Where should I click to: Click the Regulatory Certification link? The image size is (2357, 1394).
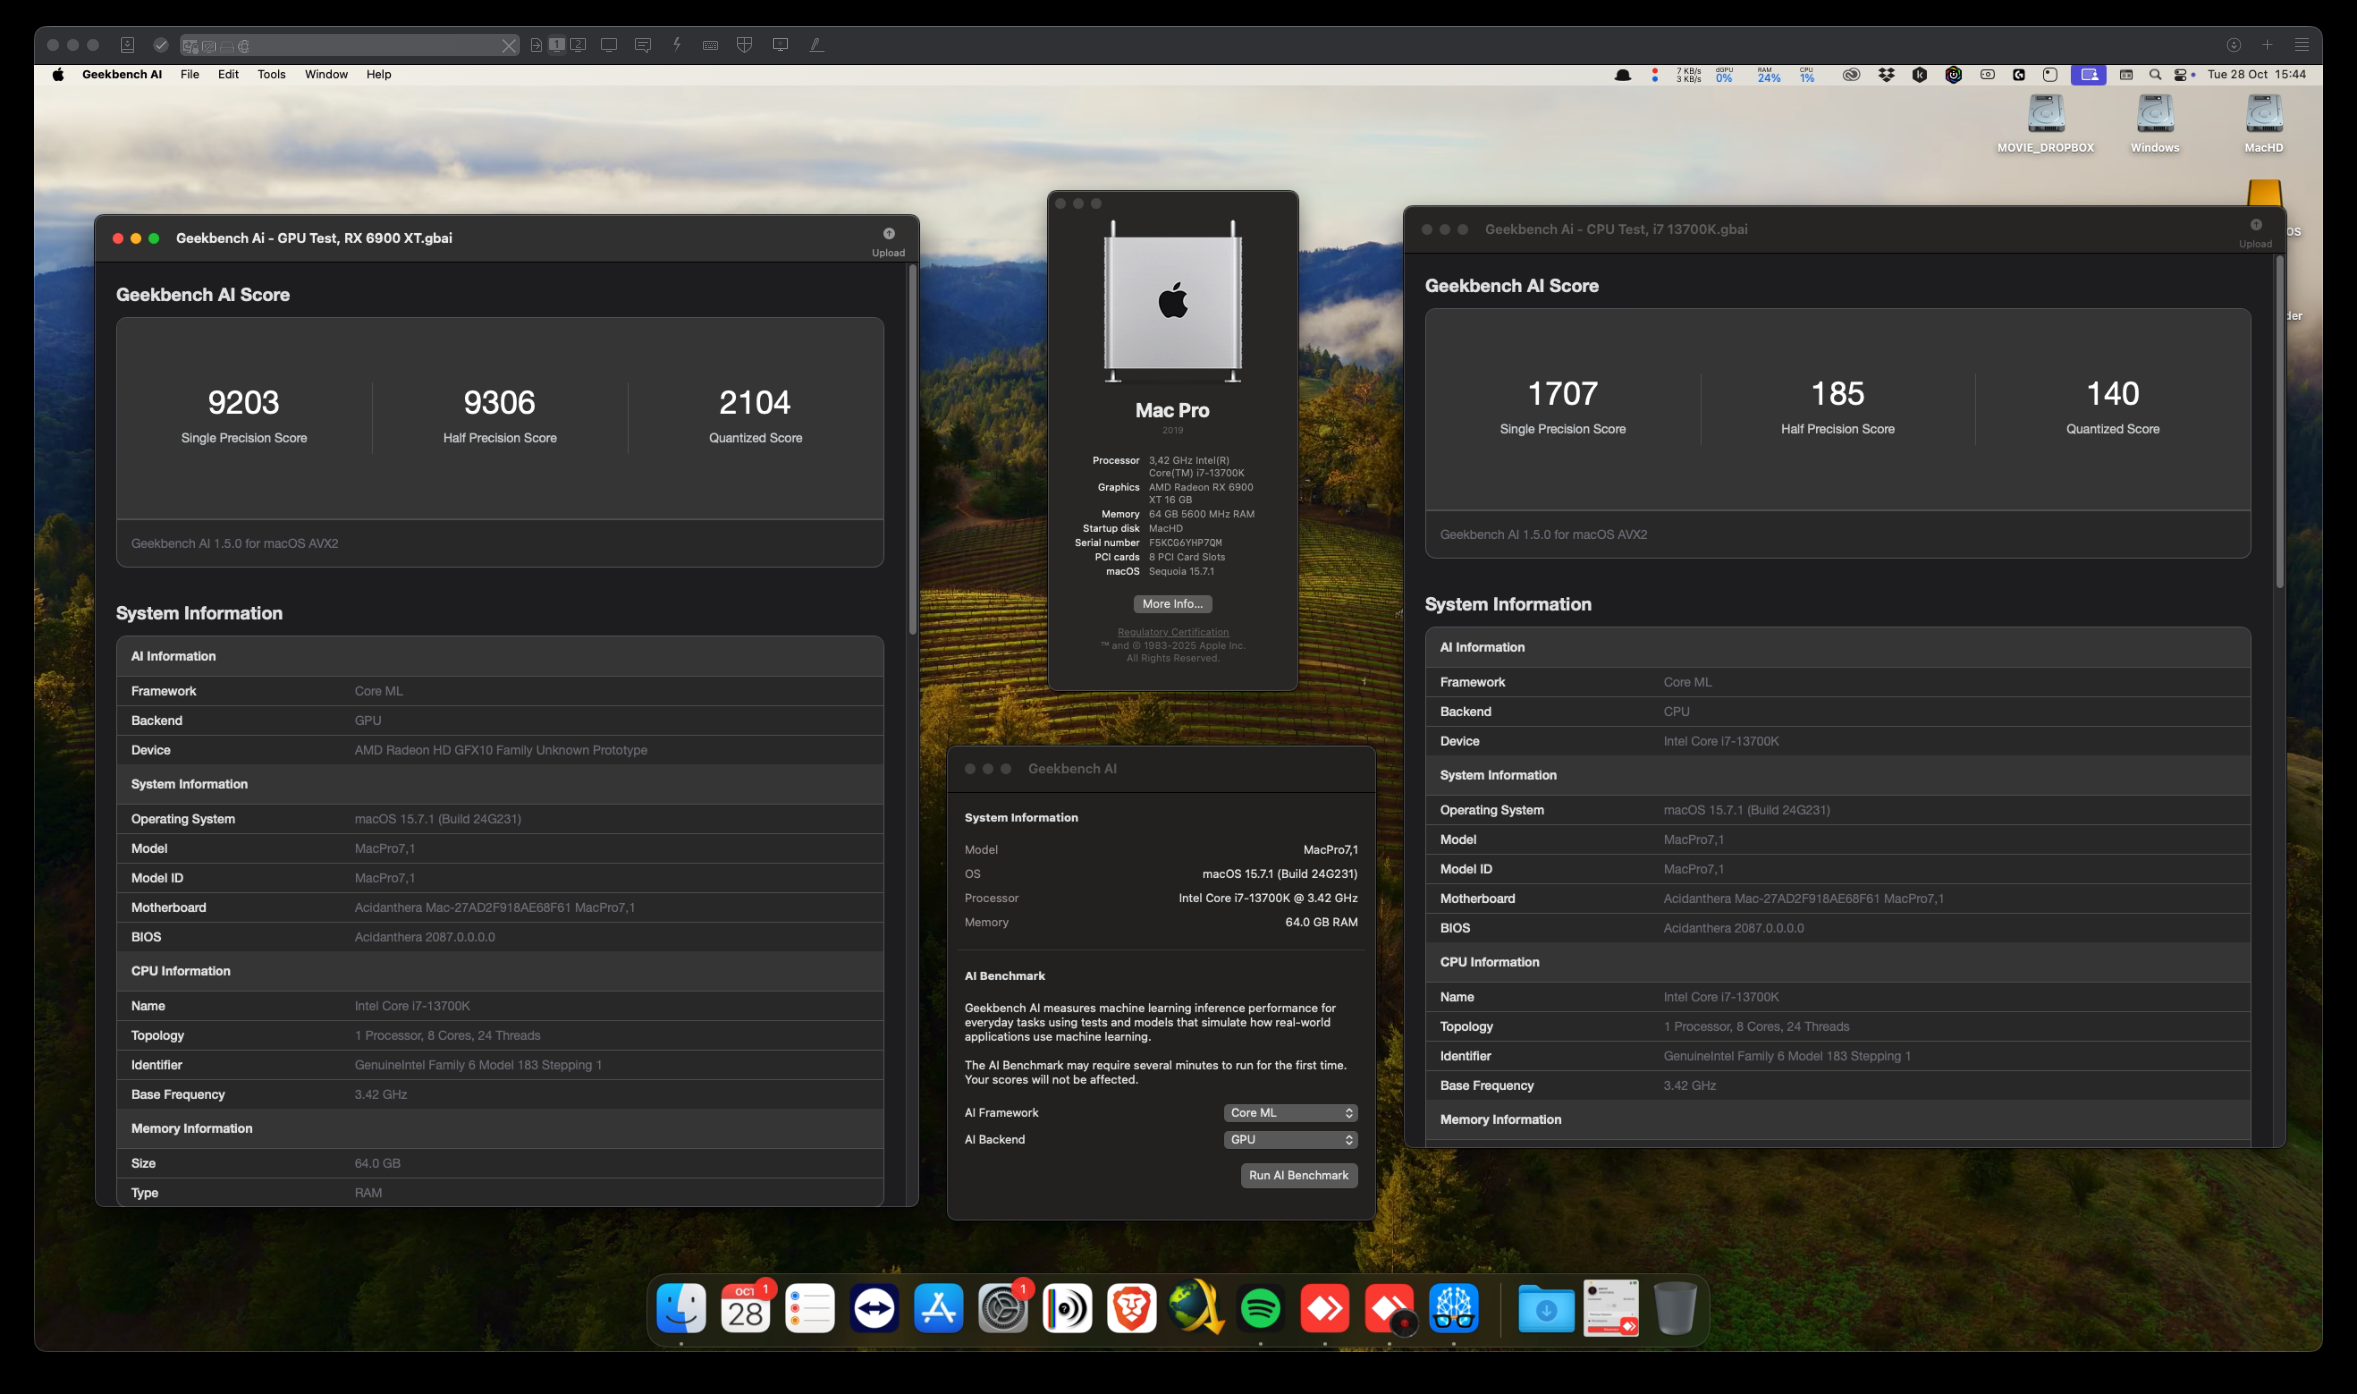pyautogui.click(x=1172, y=632)
